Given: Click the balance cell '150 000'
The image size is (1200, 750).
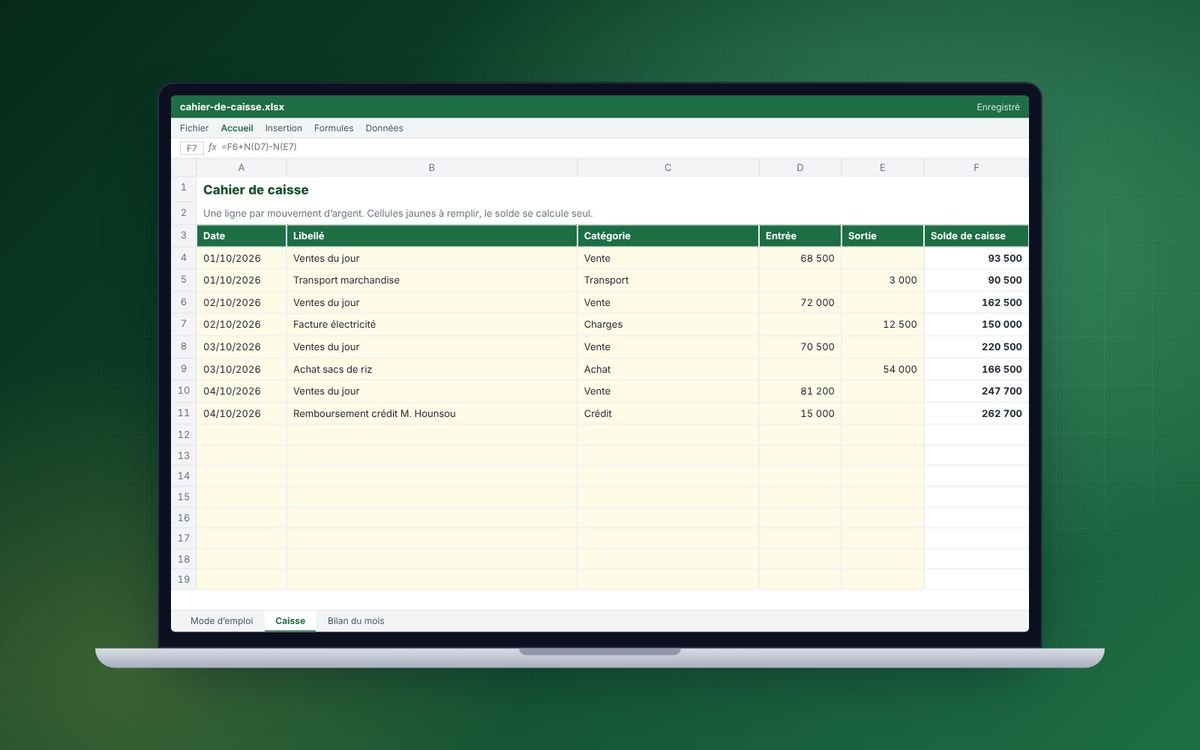Looking at the screenshot, I should click(x=976, y=324).
